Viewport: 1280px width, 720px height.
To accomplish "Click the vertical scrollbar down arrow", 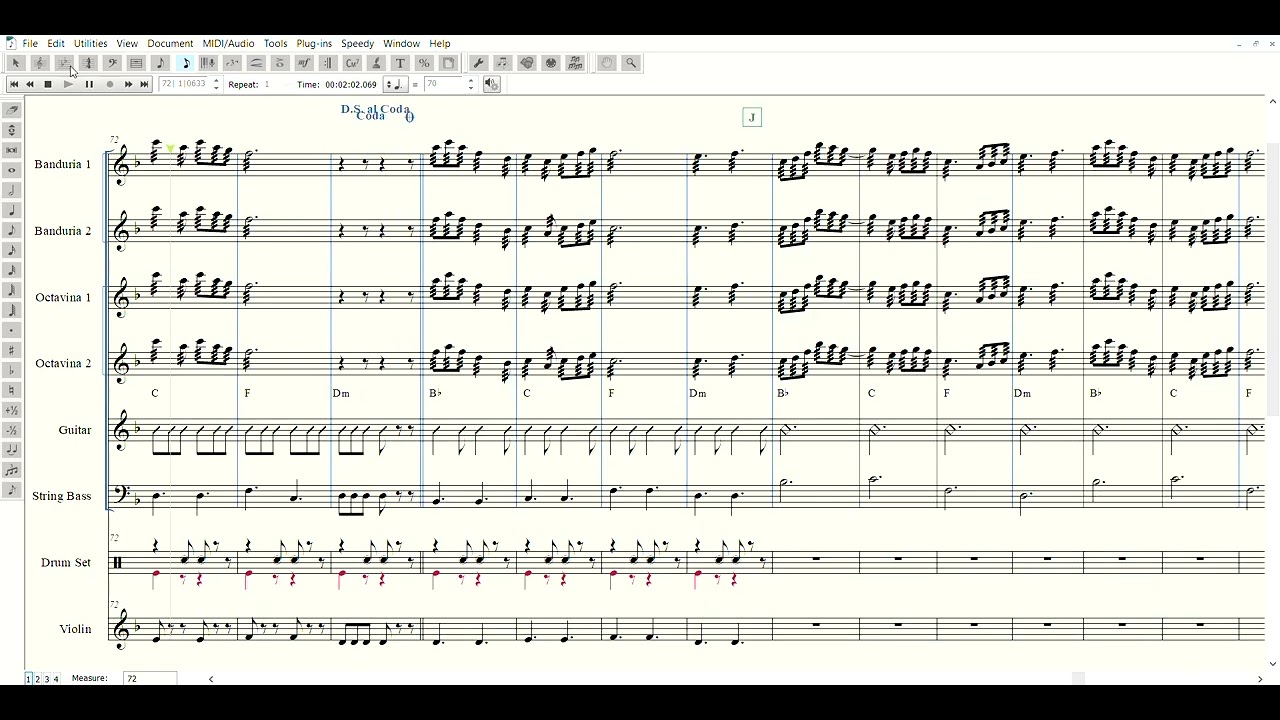I will (1273, 663).
